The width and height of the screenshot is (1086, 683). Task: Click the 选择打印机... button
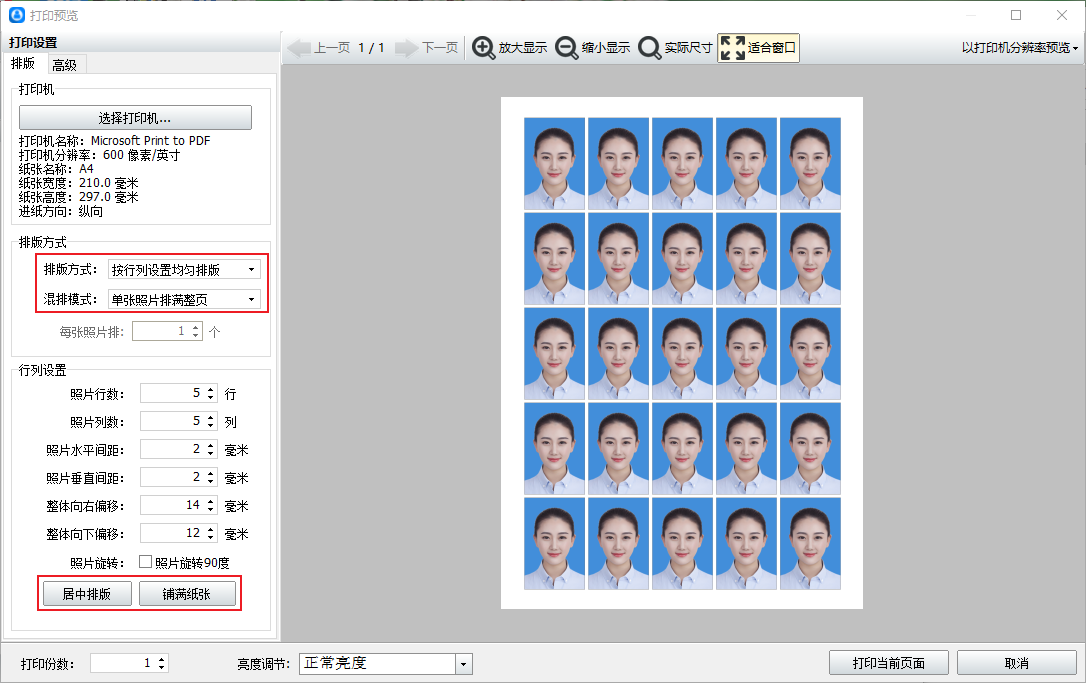point(135,118)
